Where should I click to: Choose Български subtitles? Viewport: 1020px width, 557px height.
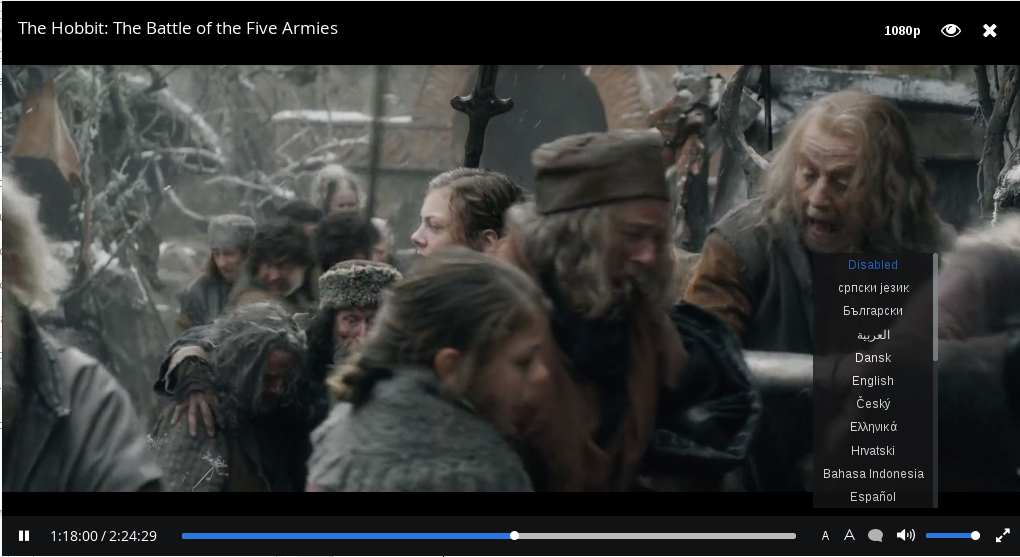[x=872, y=311]
